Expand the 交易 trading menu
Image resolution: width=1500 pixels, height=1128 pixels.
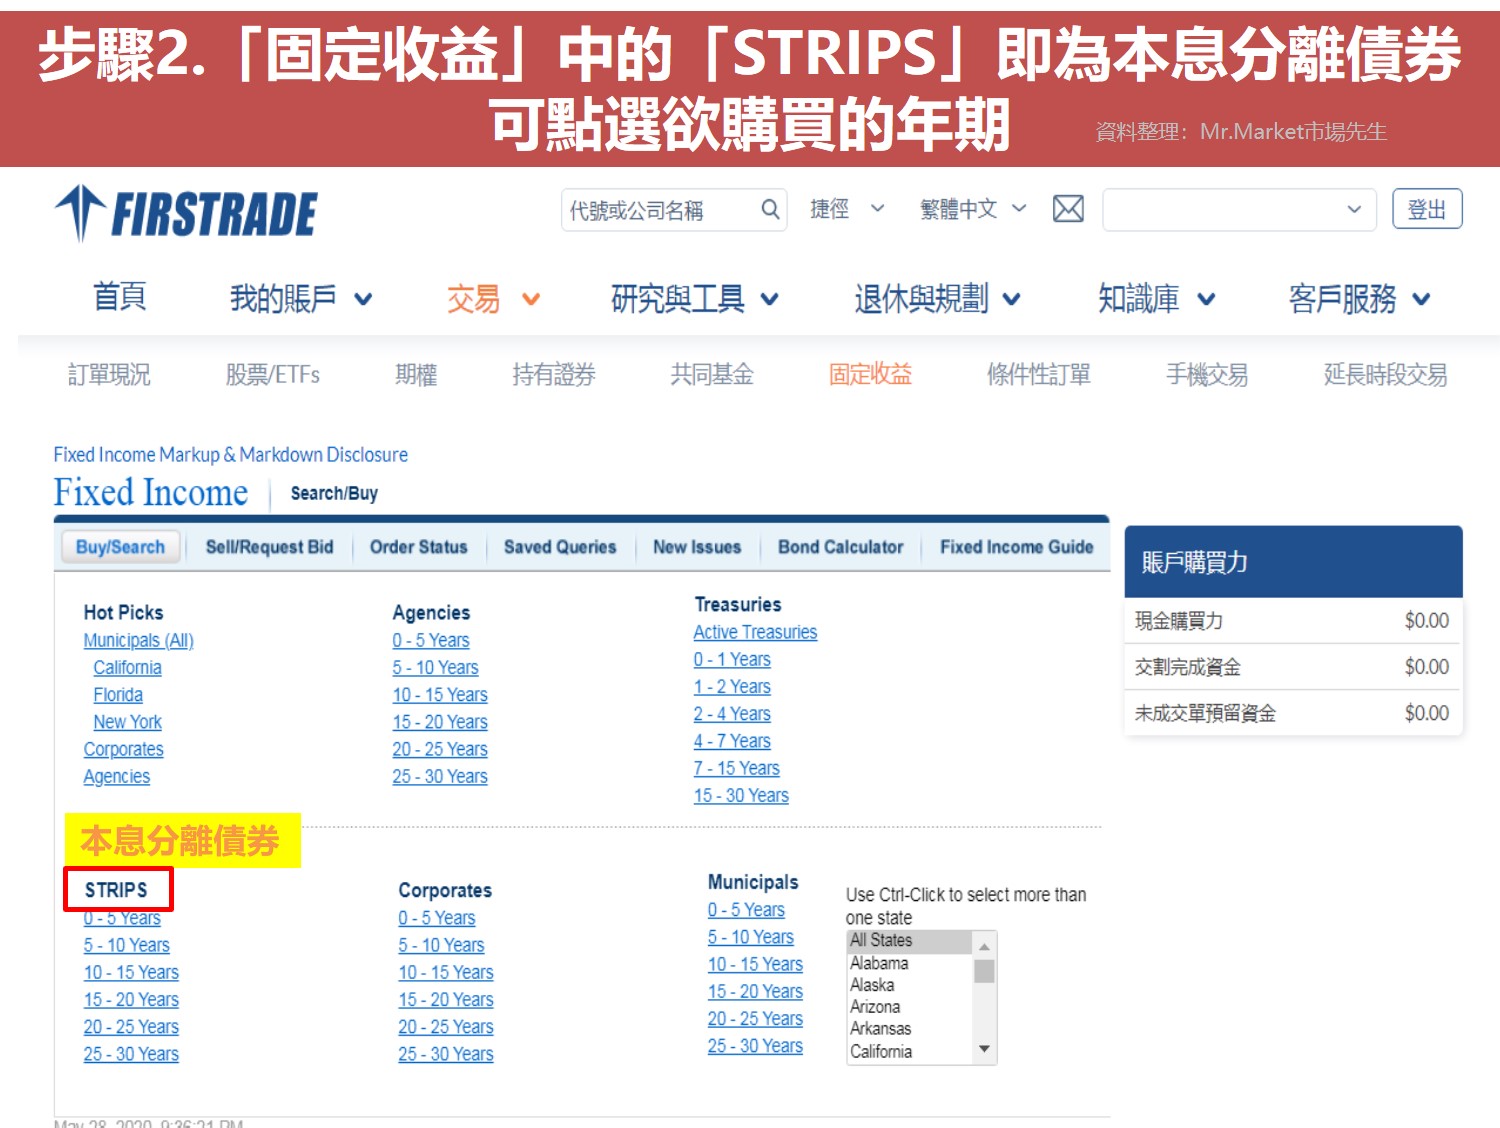[493, 298]
